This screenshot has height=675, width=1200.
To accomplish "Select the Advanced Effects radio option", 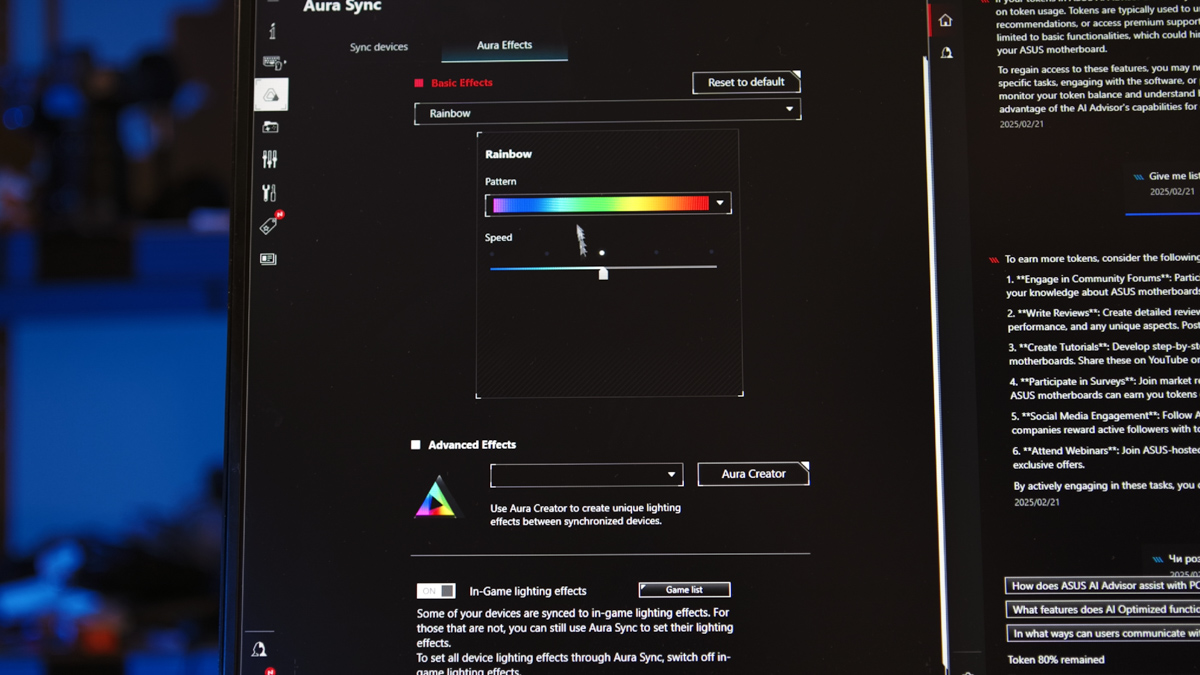I will pyautogui.click(x=416, y=445).
